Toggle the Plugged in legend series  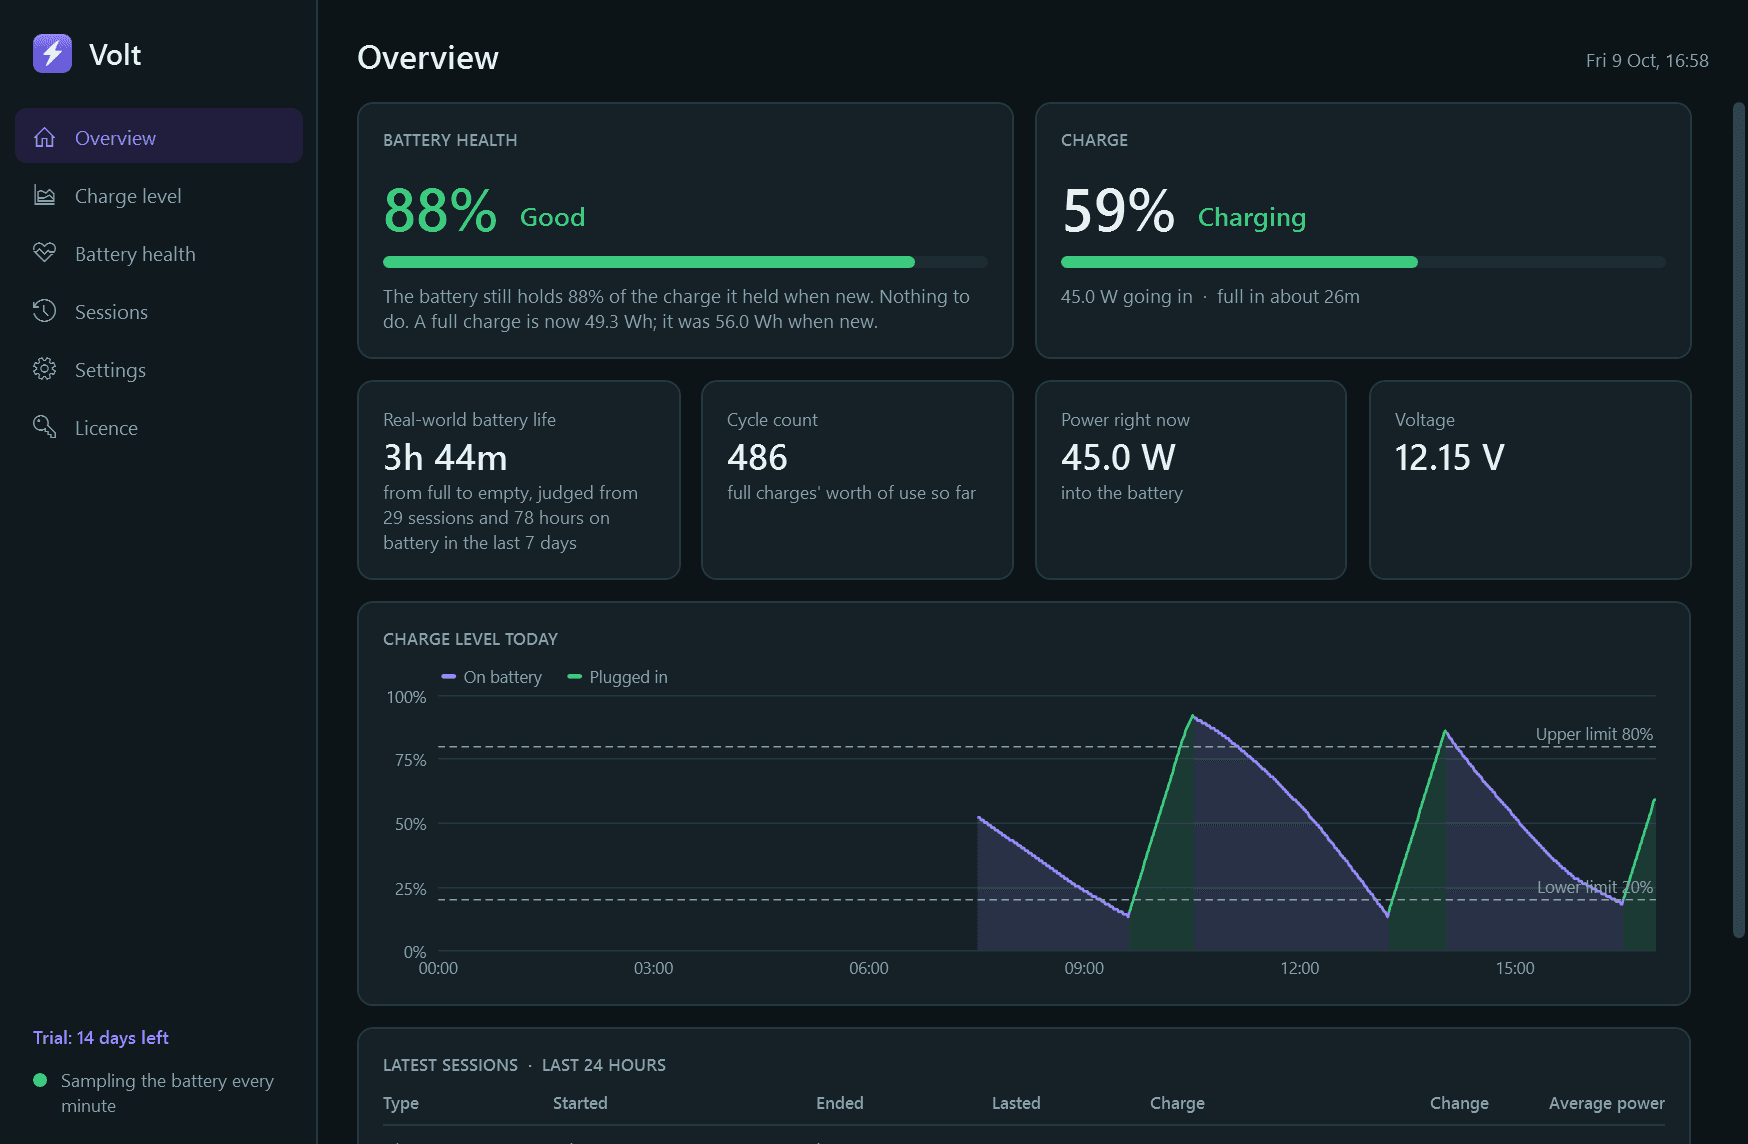point(617,677)
